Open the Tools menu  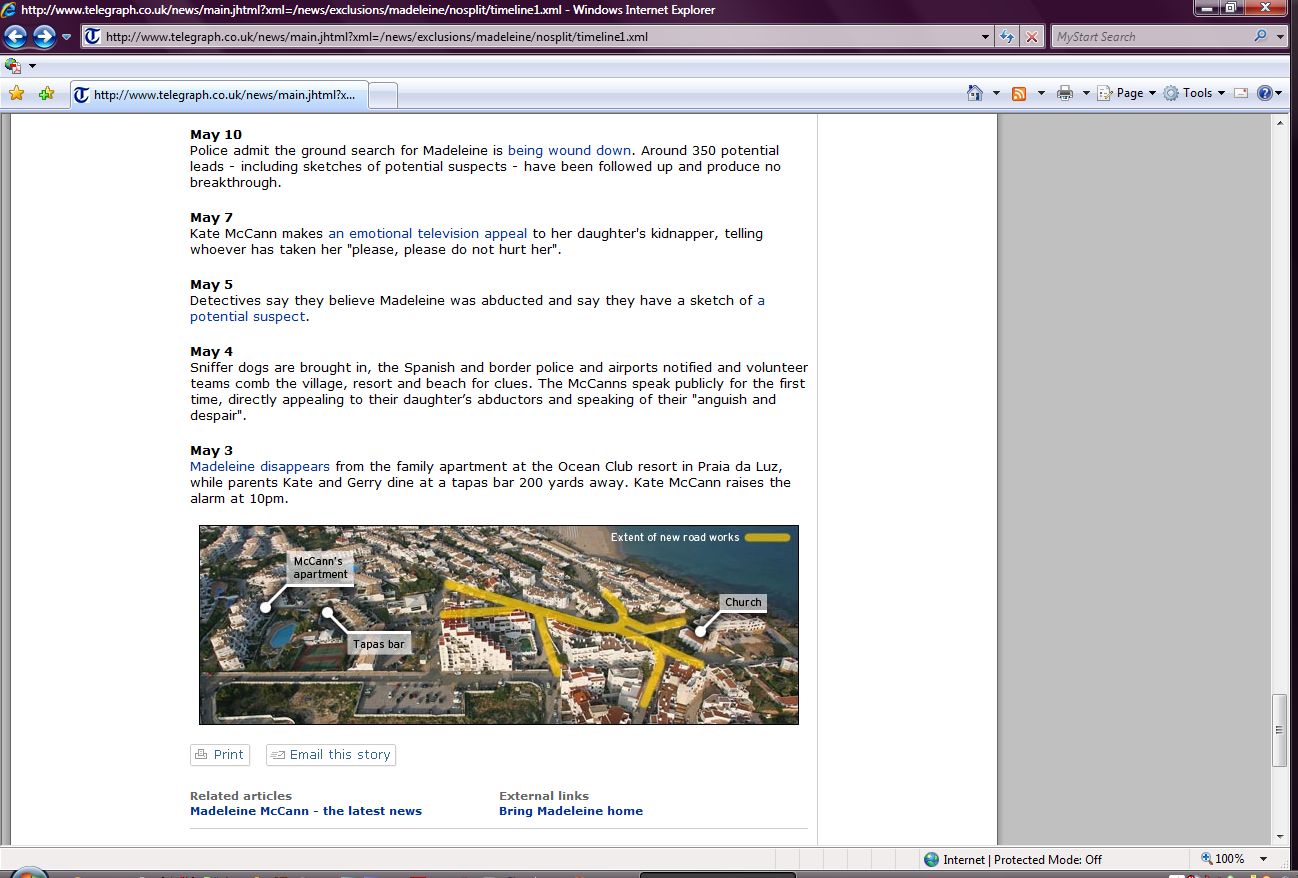1195,93
